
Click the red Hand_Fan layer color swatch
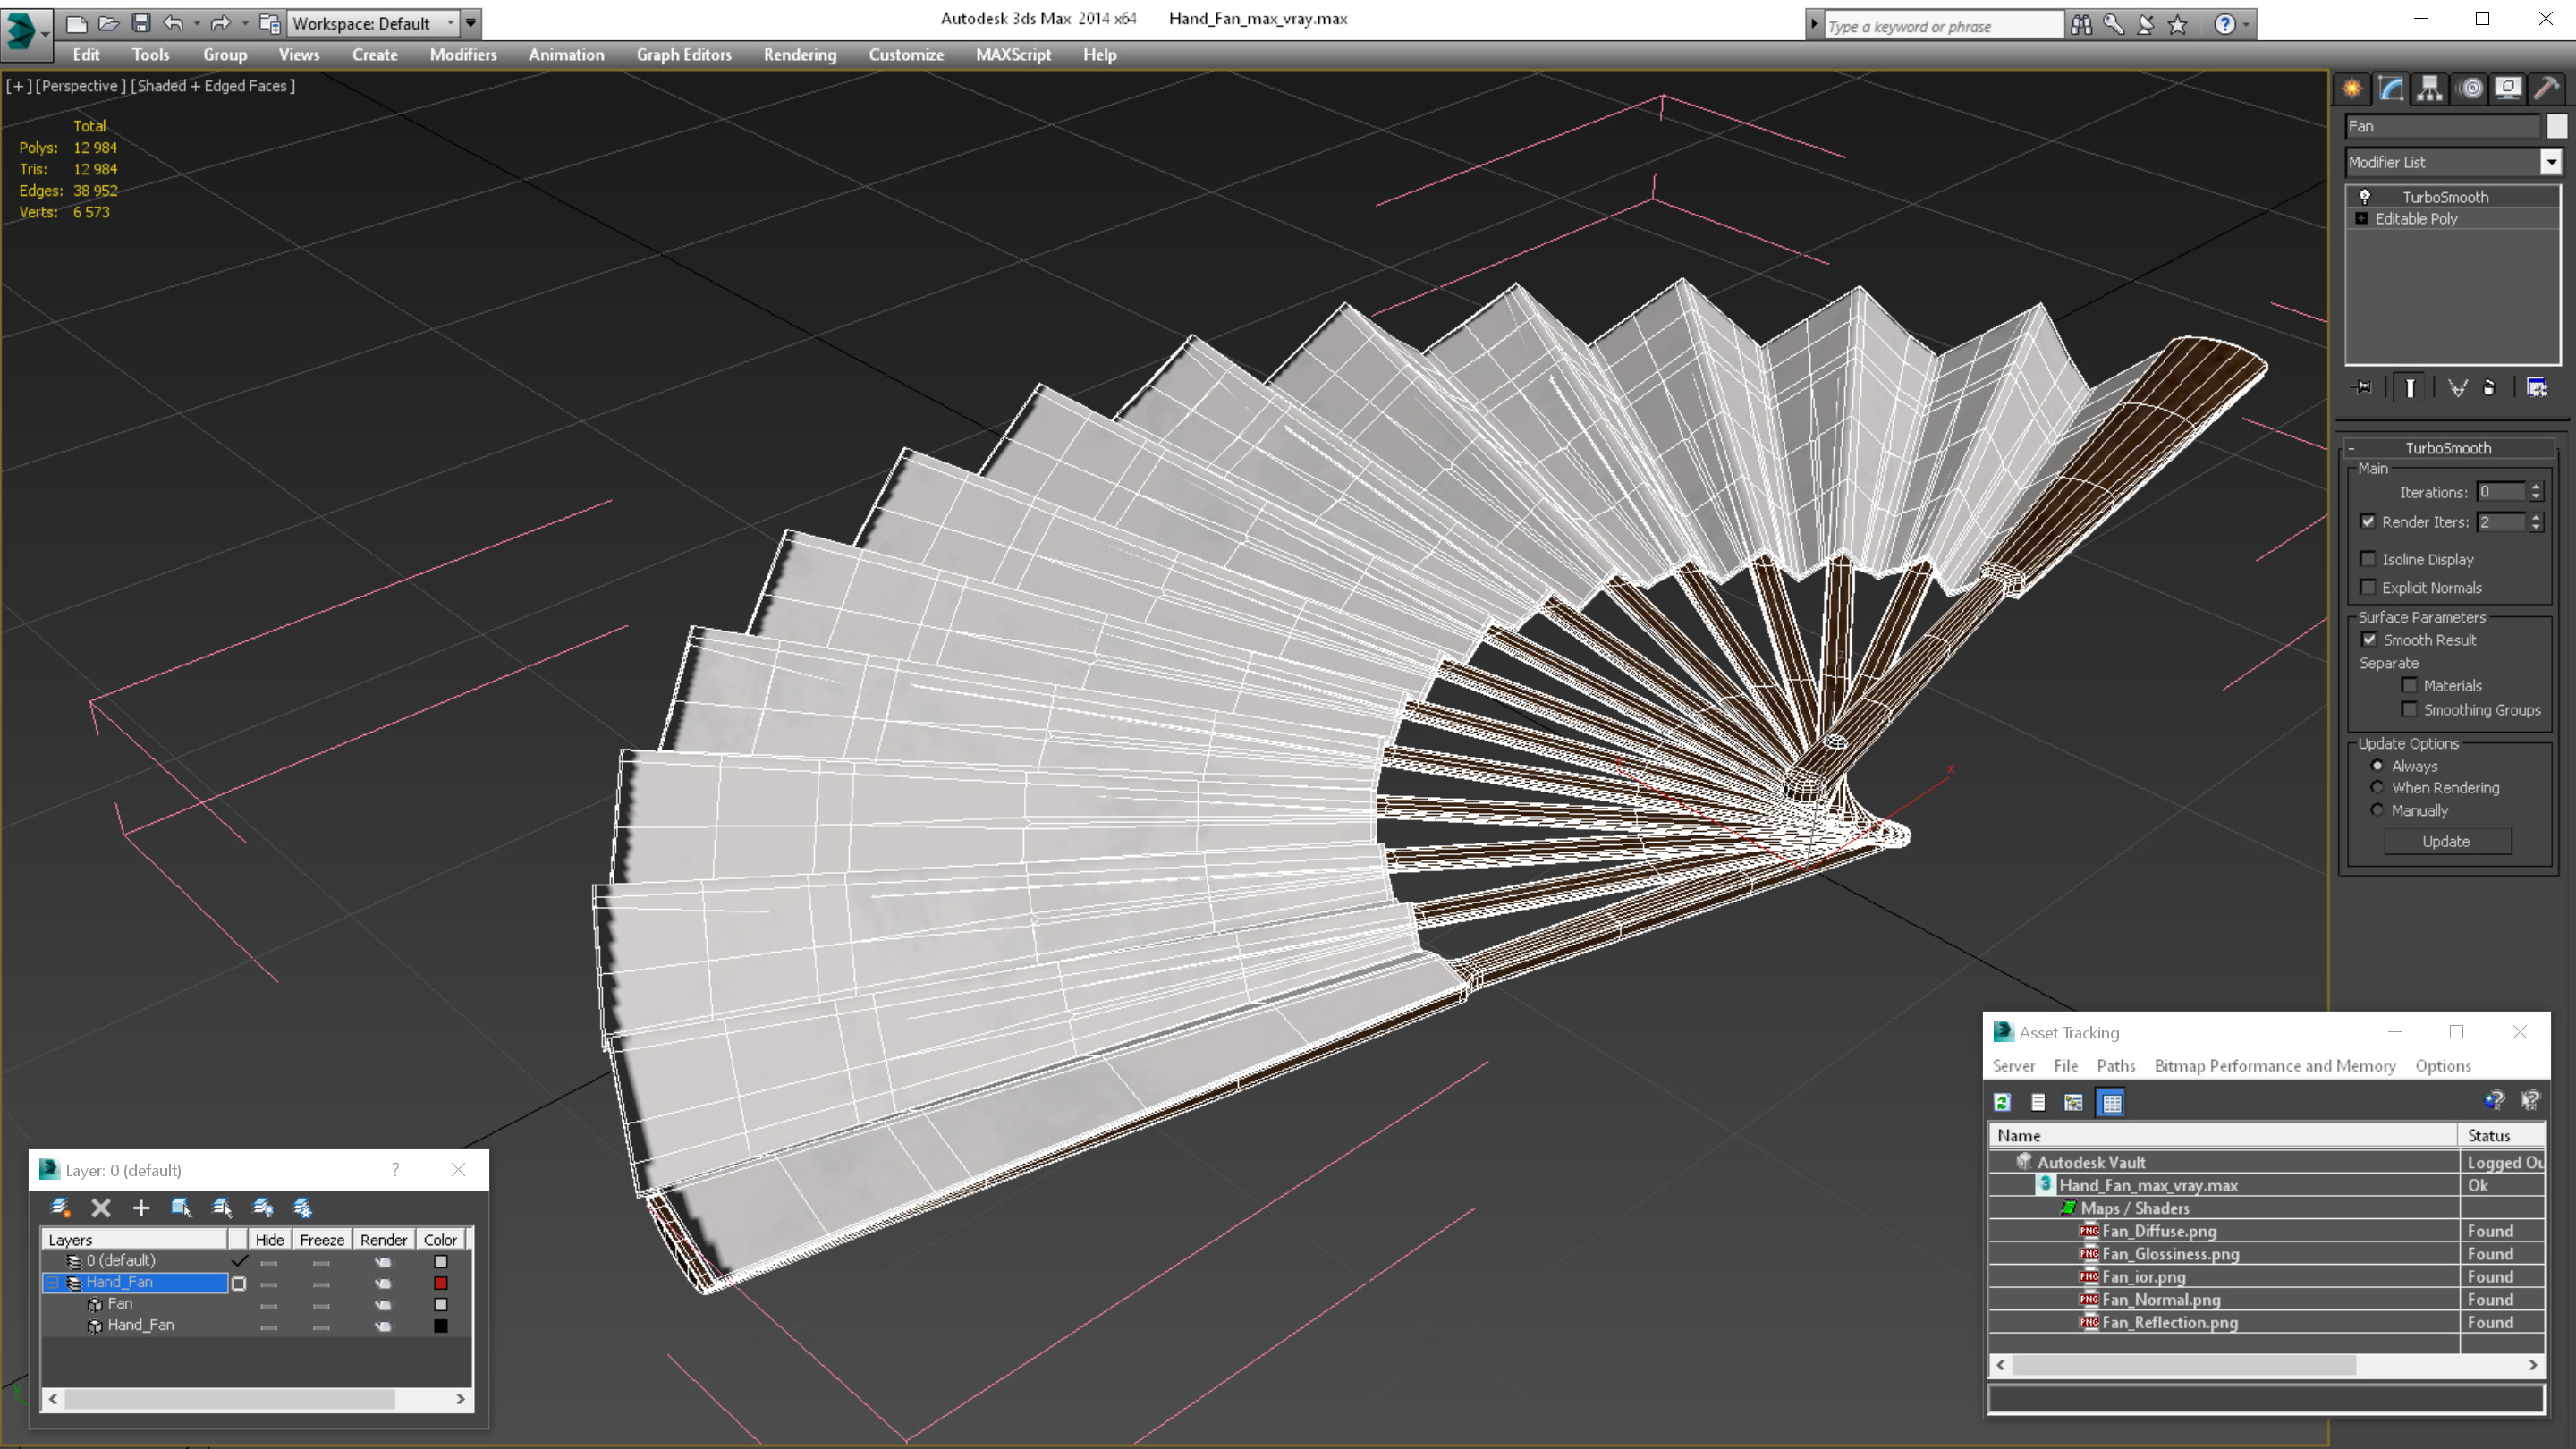tap(440, 1283)
